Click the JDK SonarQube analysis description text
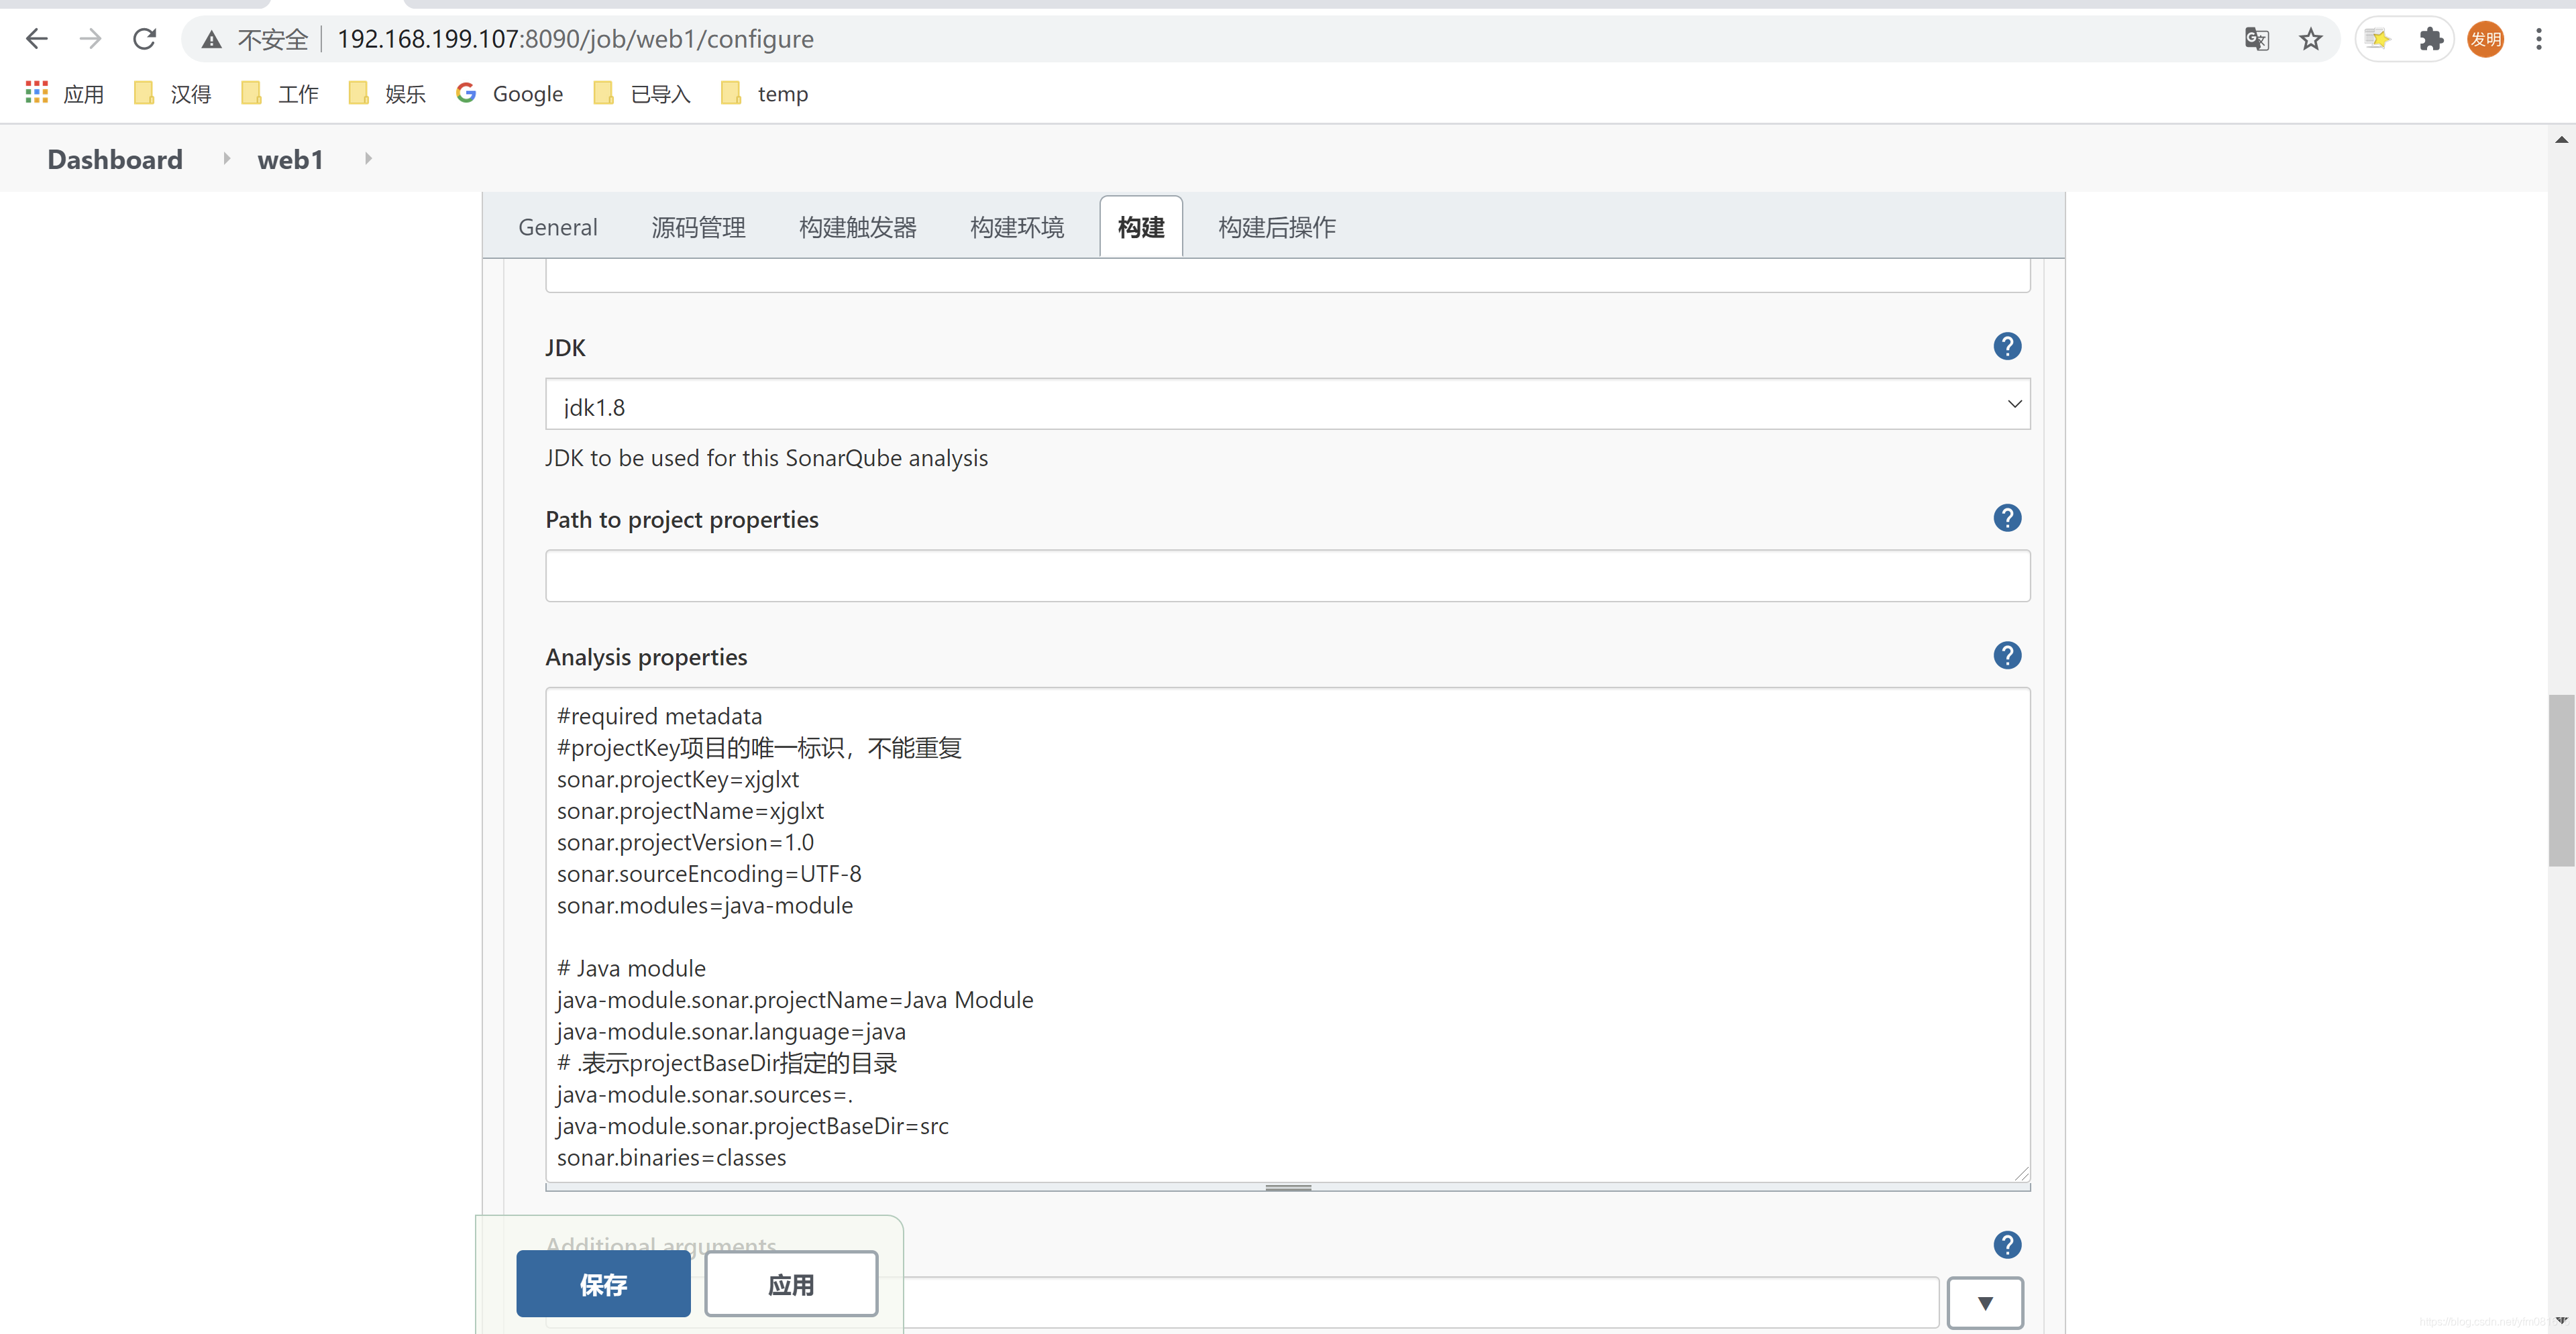Screen dimensions: 2576x1334 766,458
